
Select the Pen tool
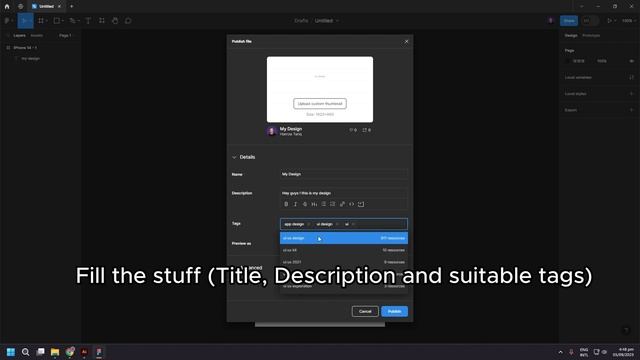pos(73,20)
